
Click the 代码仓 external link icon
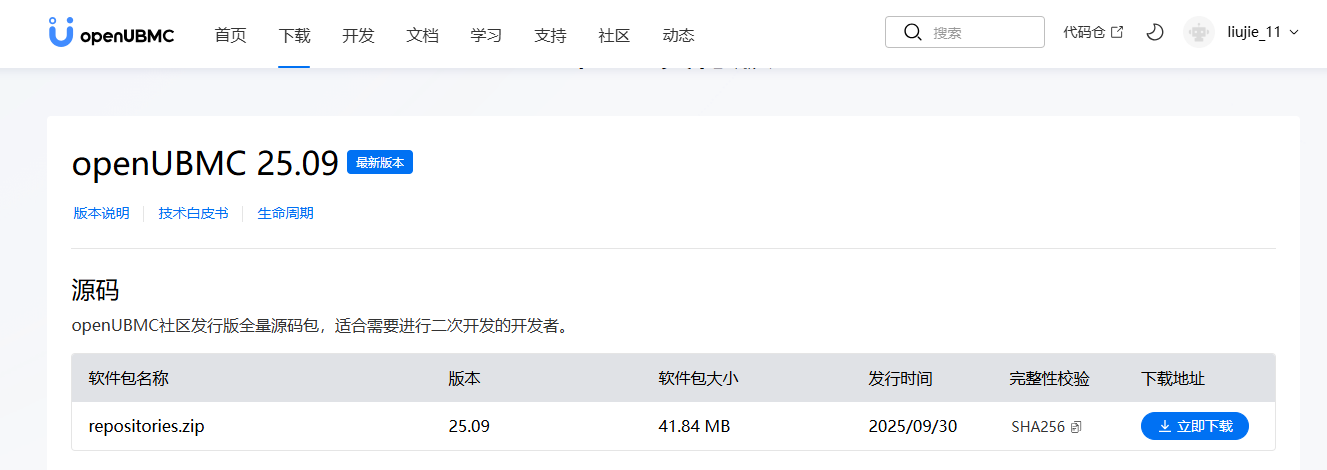(x=1117, y=32)
